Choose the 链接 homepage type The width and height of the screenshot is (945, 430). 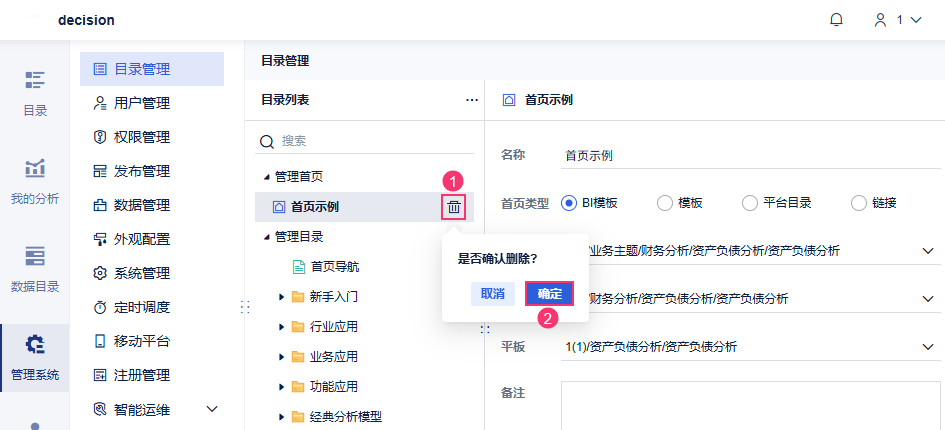[x=859, y=203]
